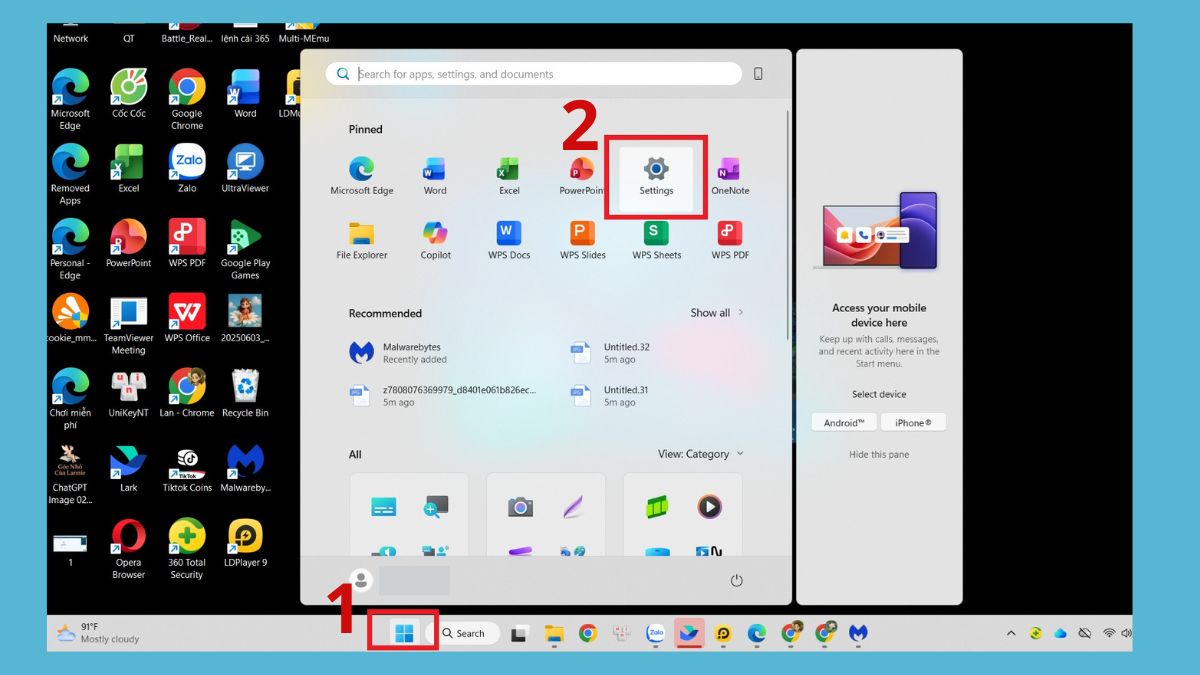Click the taskbar Search box
Screen dimensions: 1200x675
(463, 633)
